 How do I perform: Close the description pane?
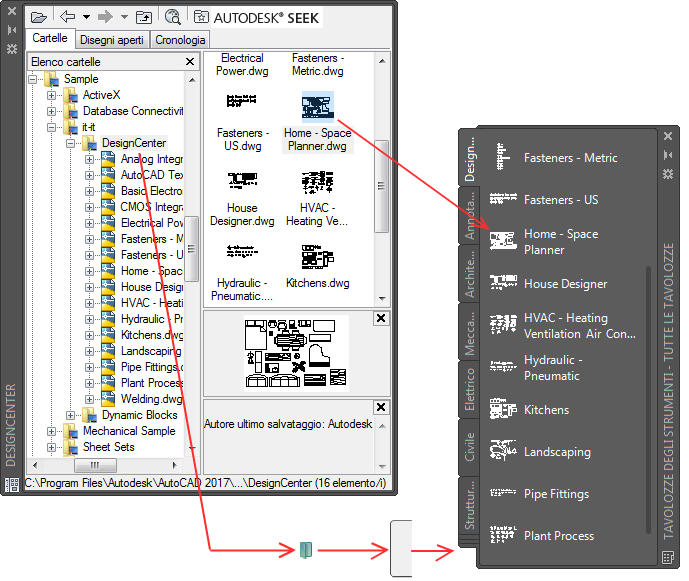[x=381, y=407]
